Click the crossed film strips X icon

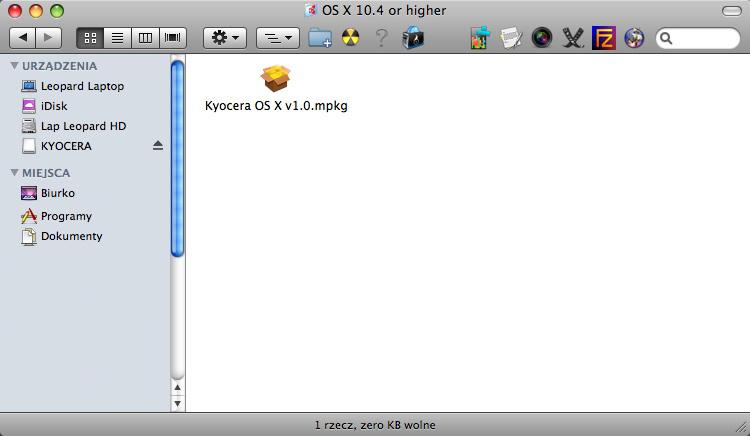coord(573,38)
